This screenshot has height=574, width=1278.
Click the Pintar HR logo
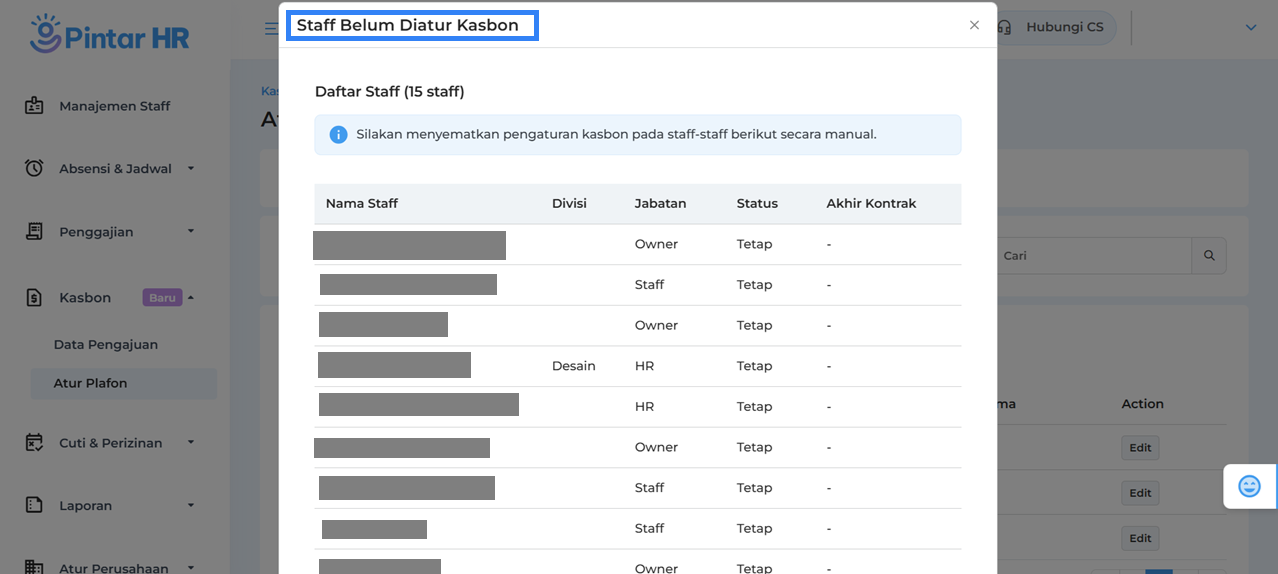point(109,34)
